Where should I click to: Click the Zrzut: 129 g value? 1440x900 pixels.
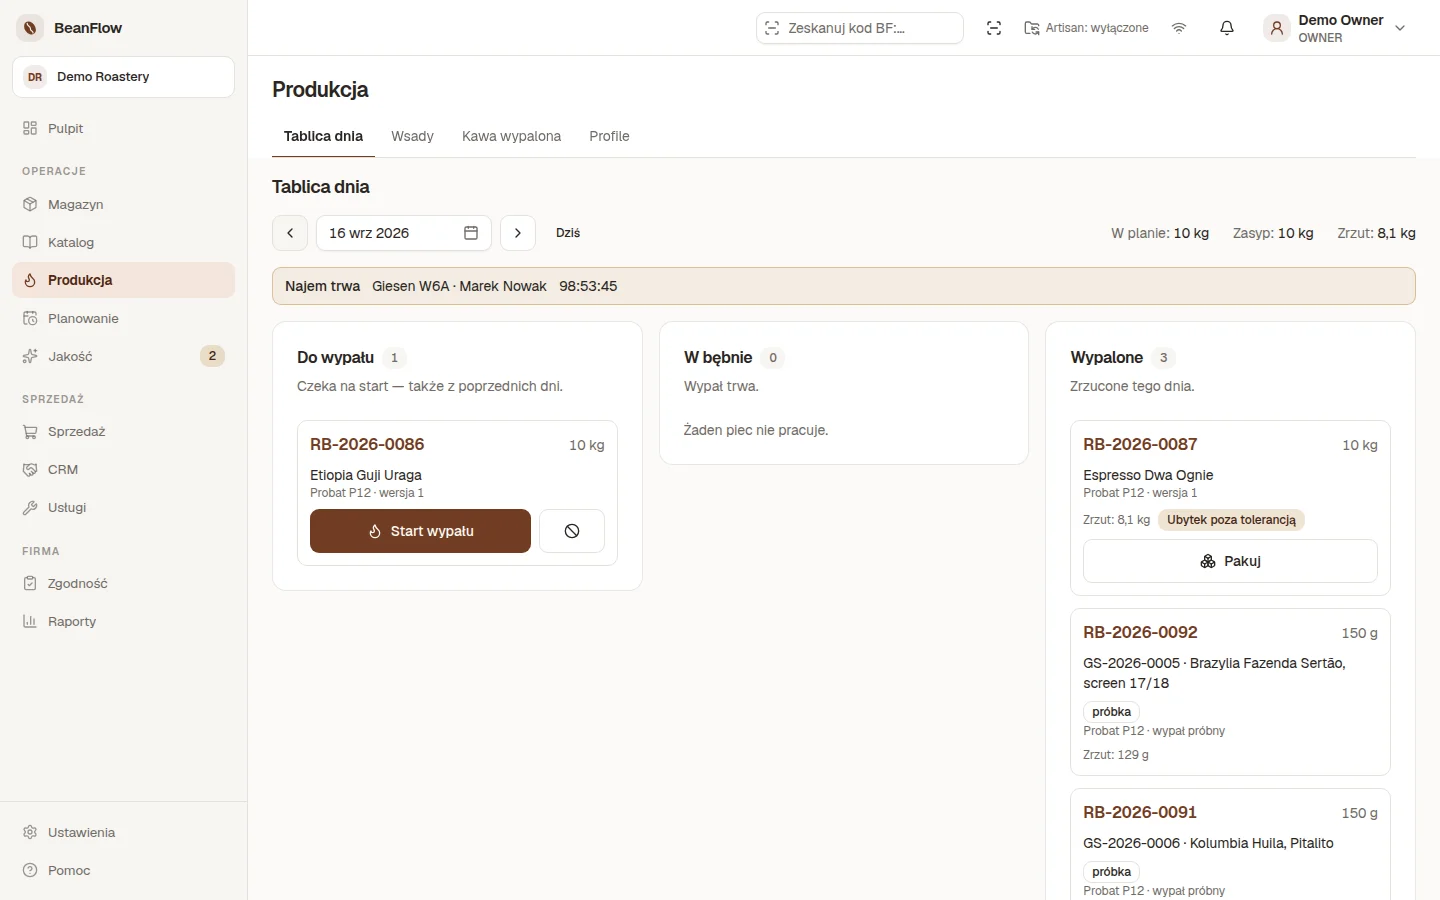1116,755
